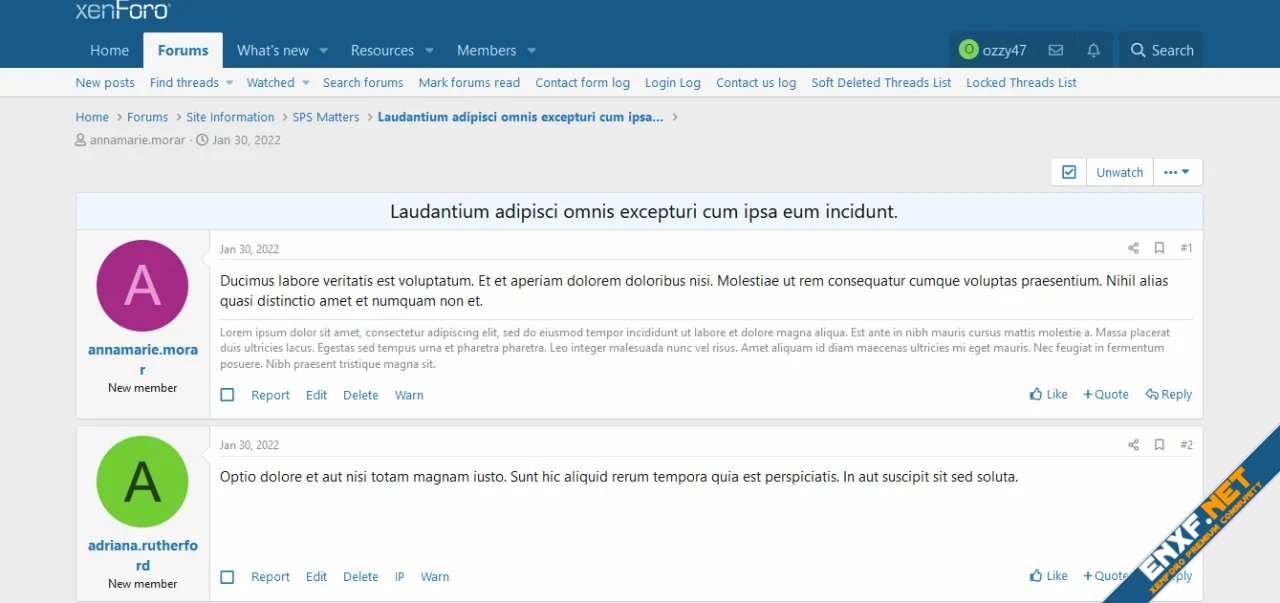Open the Home navigation tab

pos(109,50)
